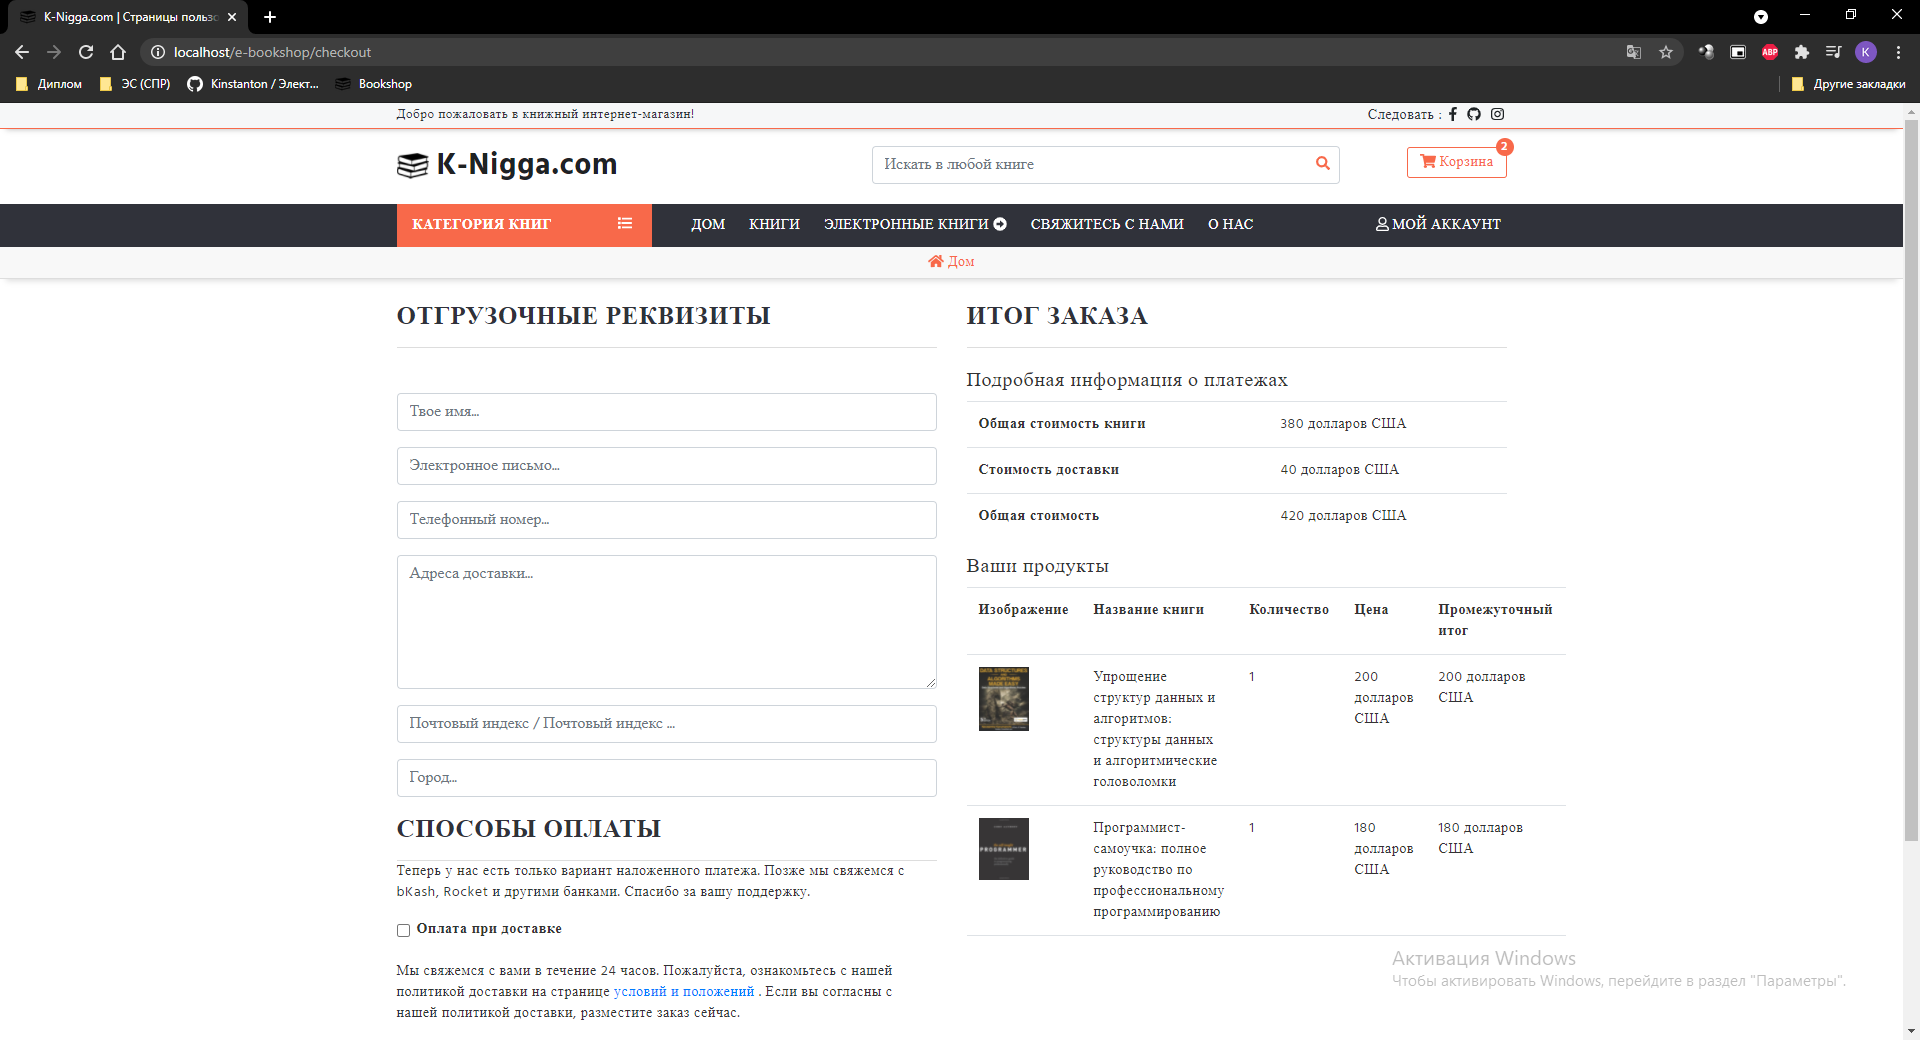Open the Диплом bookmark folder

[x=49, y=84]
